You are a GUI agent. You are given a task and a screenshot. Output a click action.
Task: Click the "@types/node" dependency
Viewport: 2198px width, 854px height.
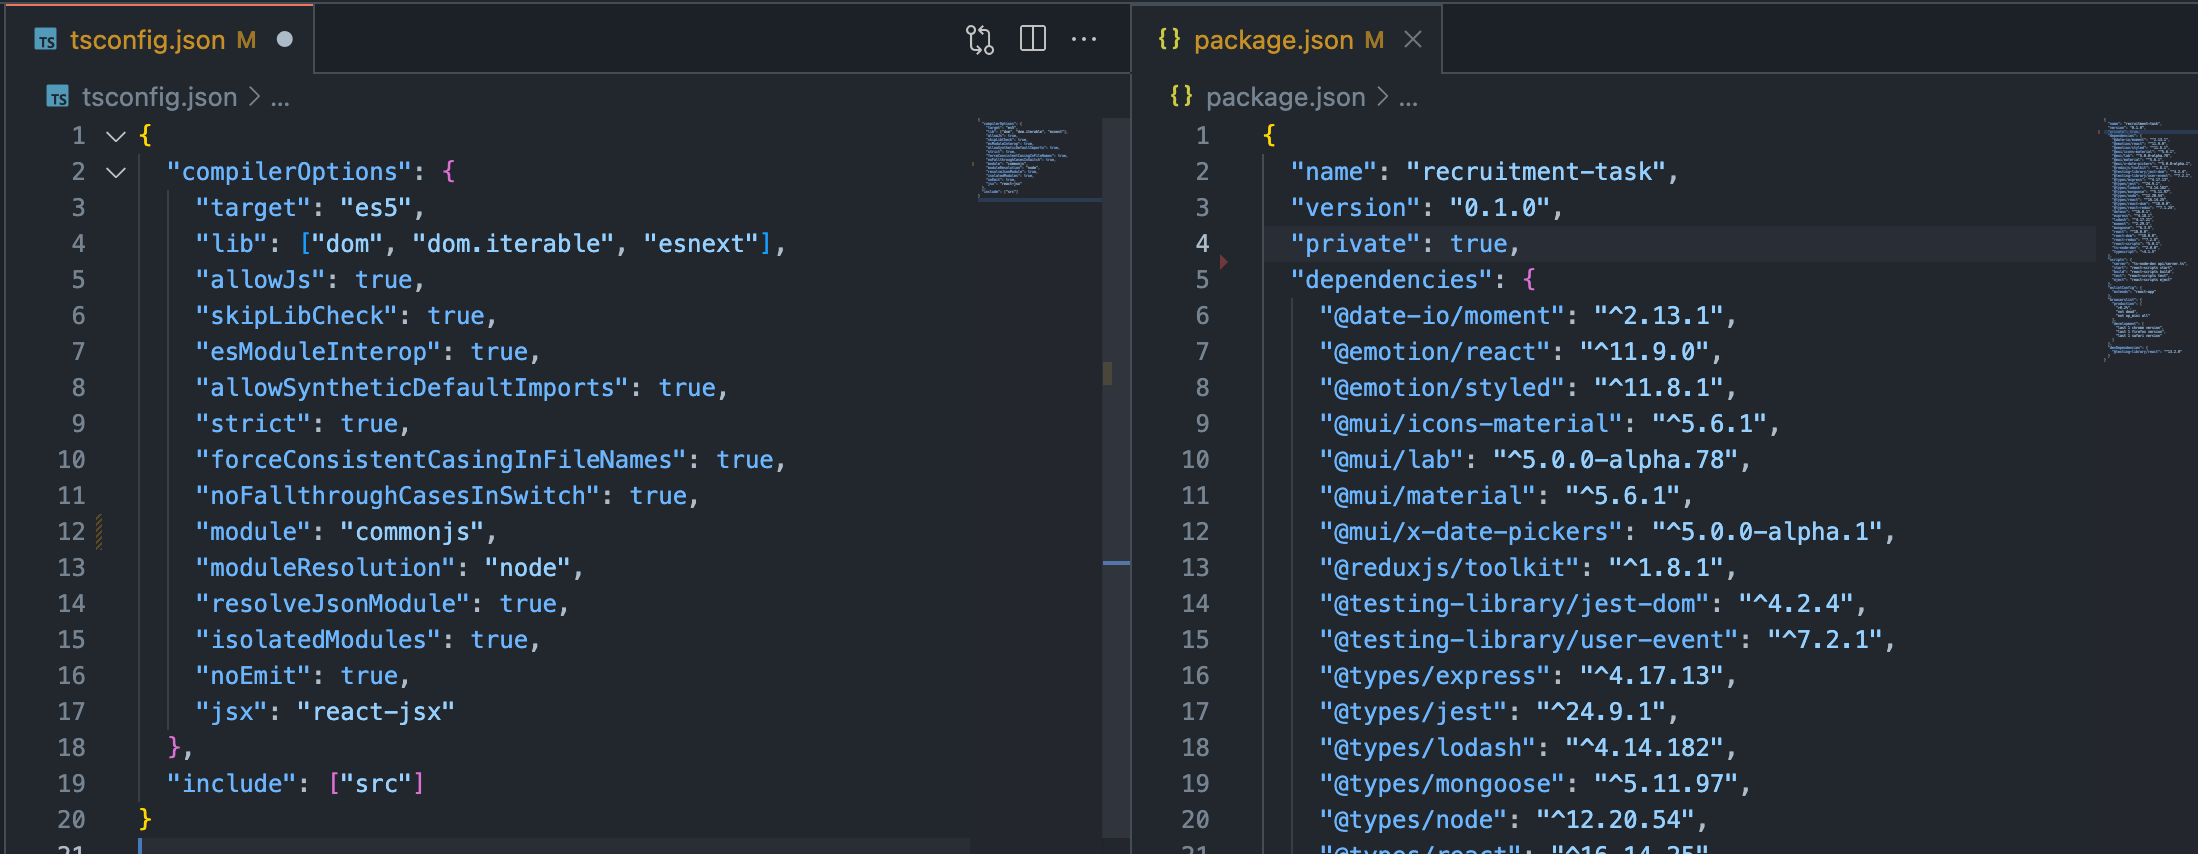tap(1413, 820)
